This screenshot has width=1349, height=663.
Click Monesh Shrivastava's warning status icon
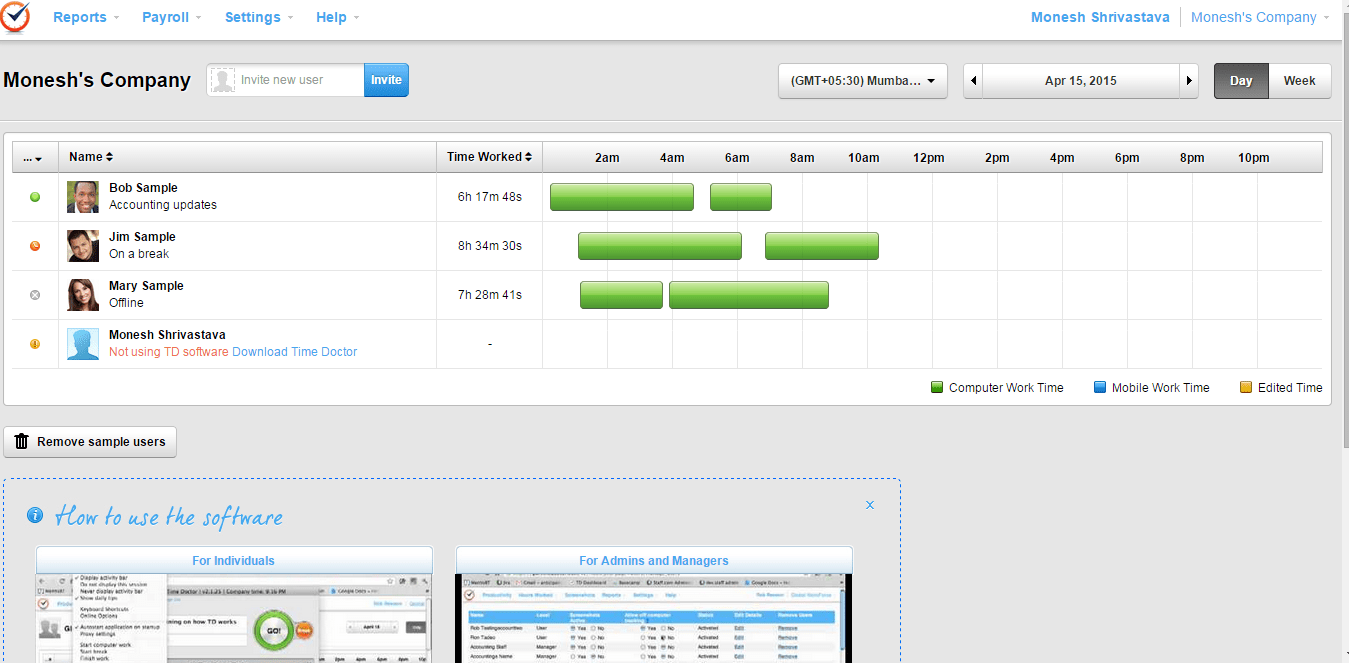coord(35,344)
